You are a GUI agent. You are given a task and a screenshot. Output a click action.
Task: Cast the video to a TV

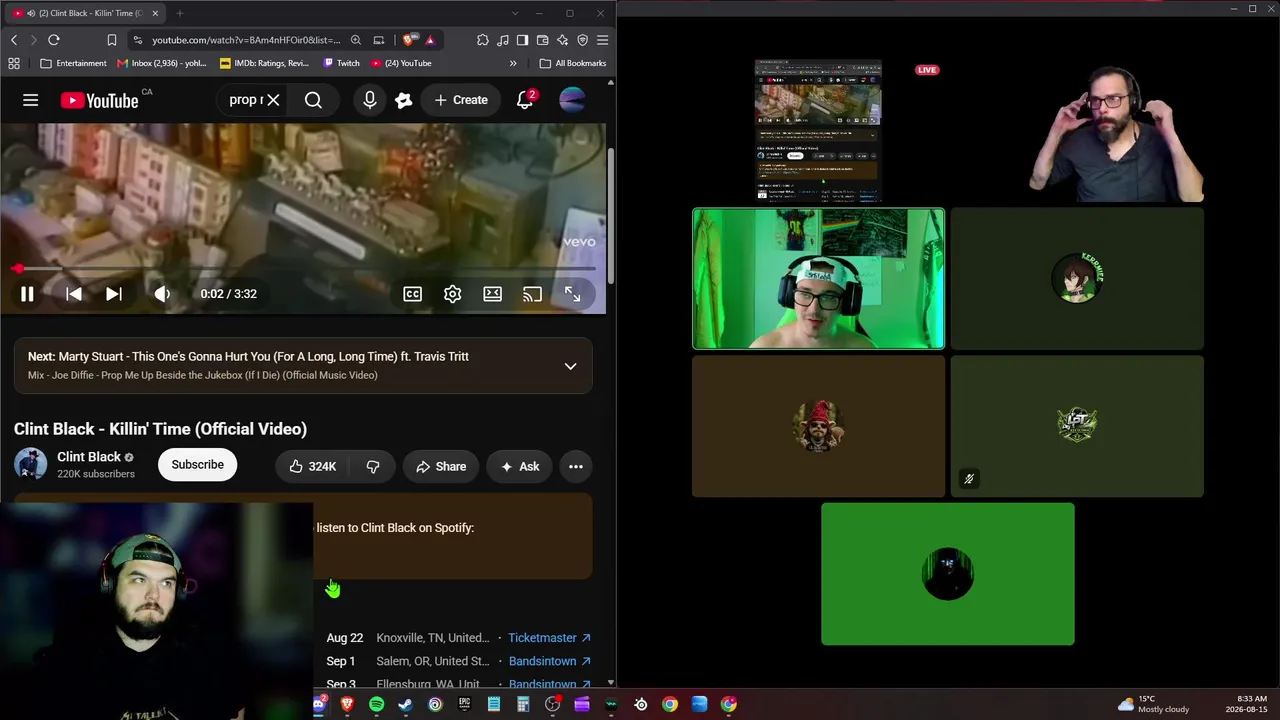coord(532,294)
